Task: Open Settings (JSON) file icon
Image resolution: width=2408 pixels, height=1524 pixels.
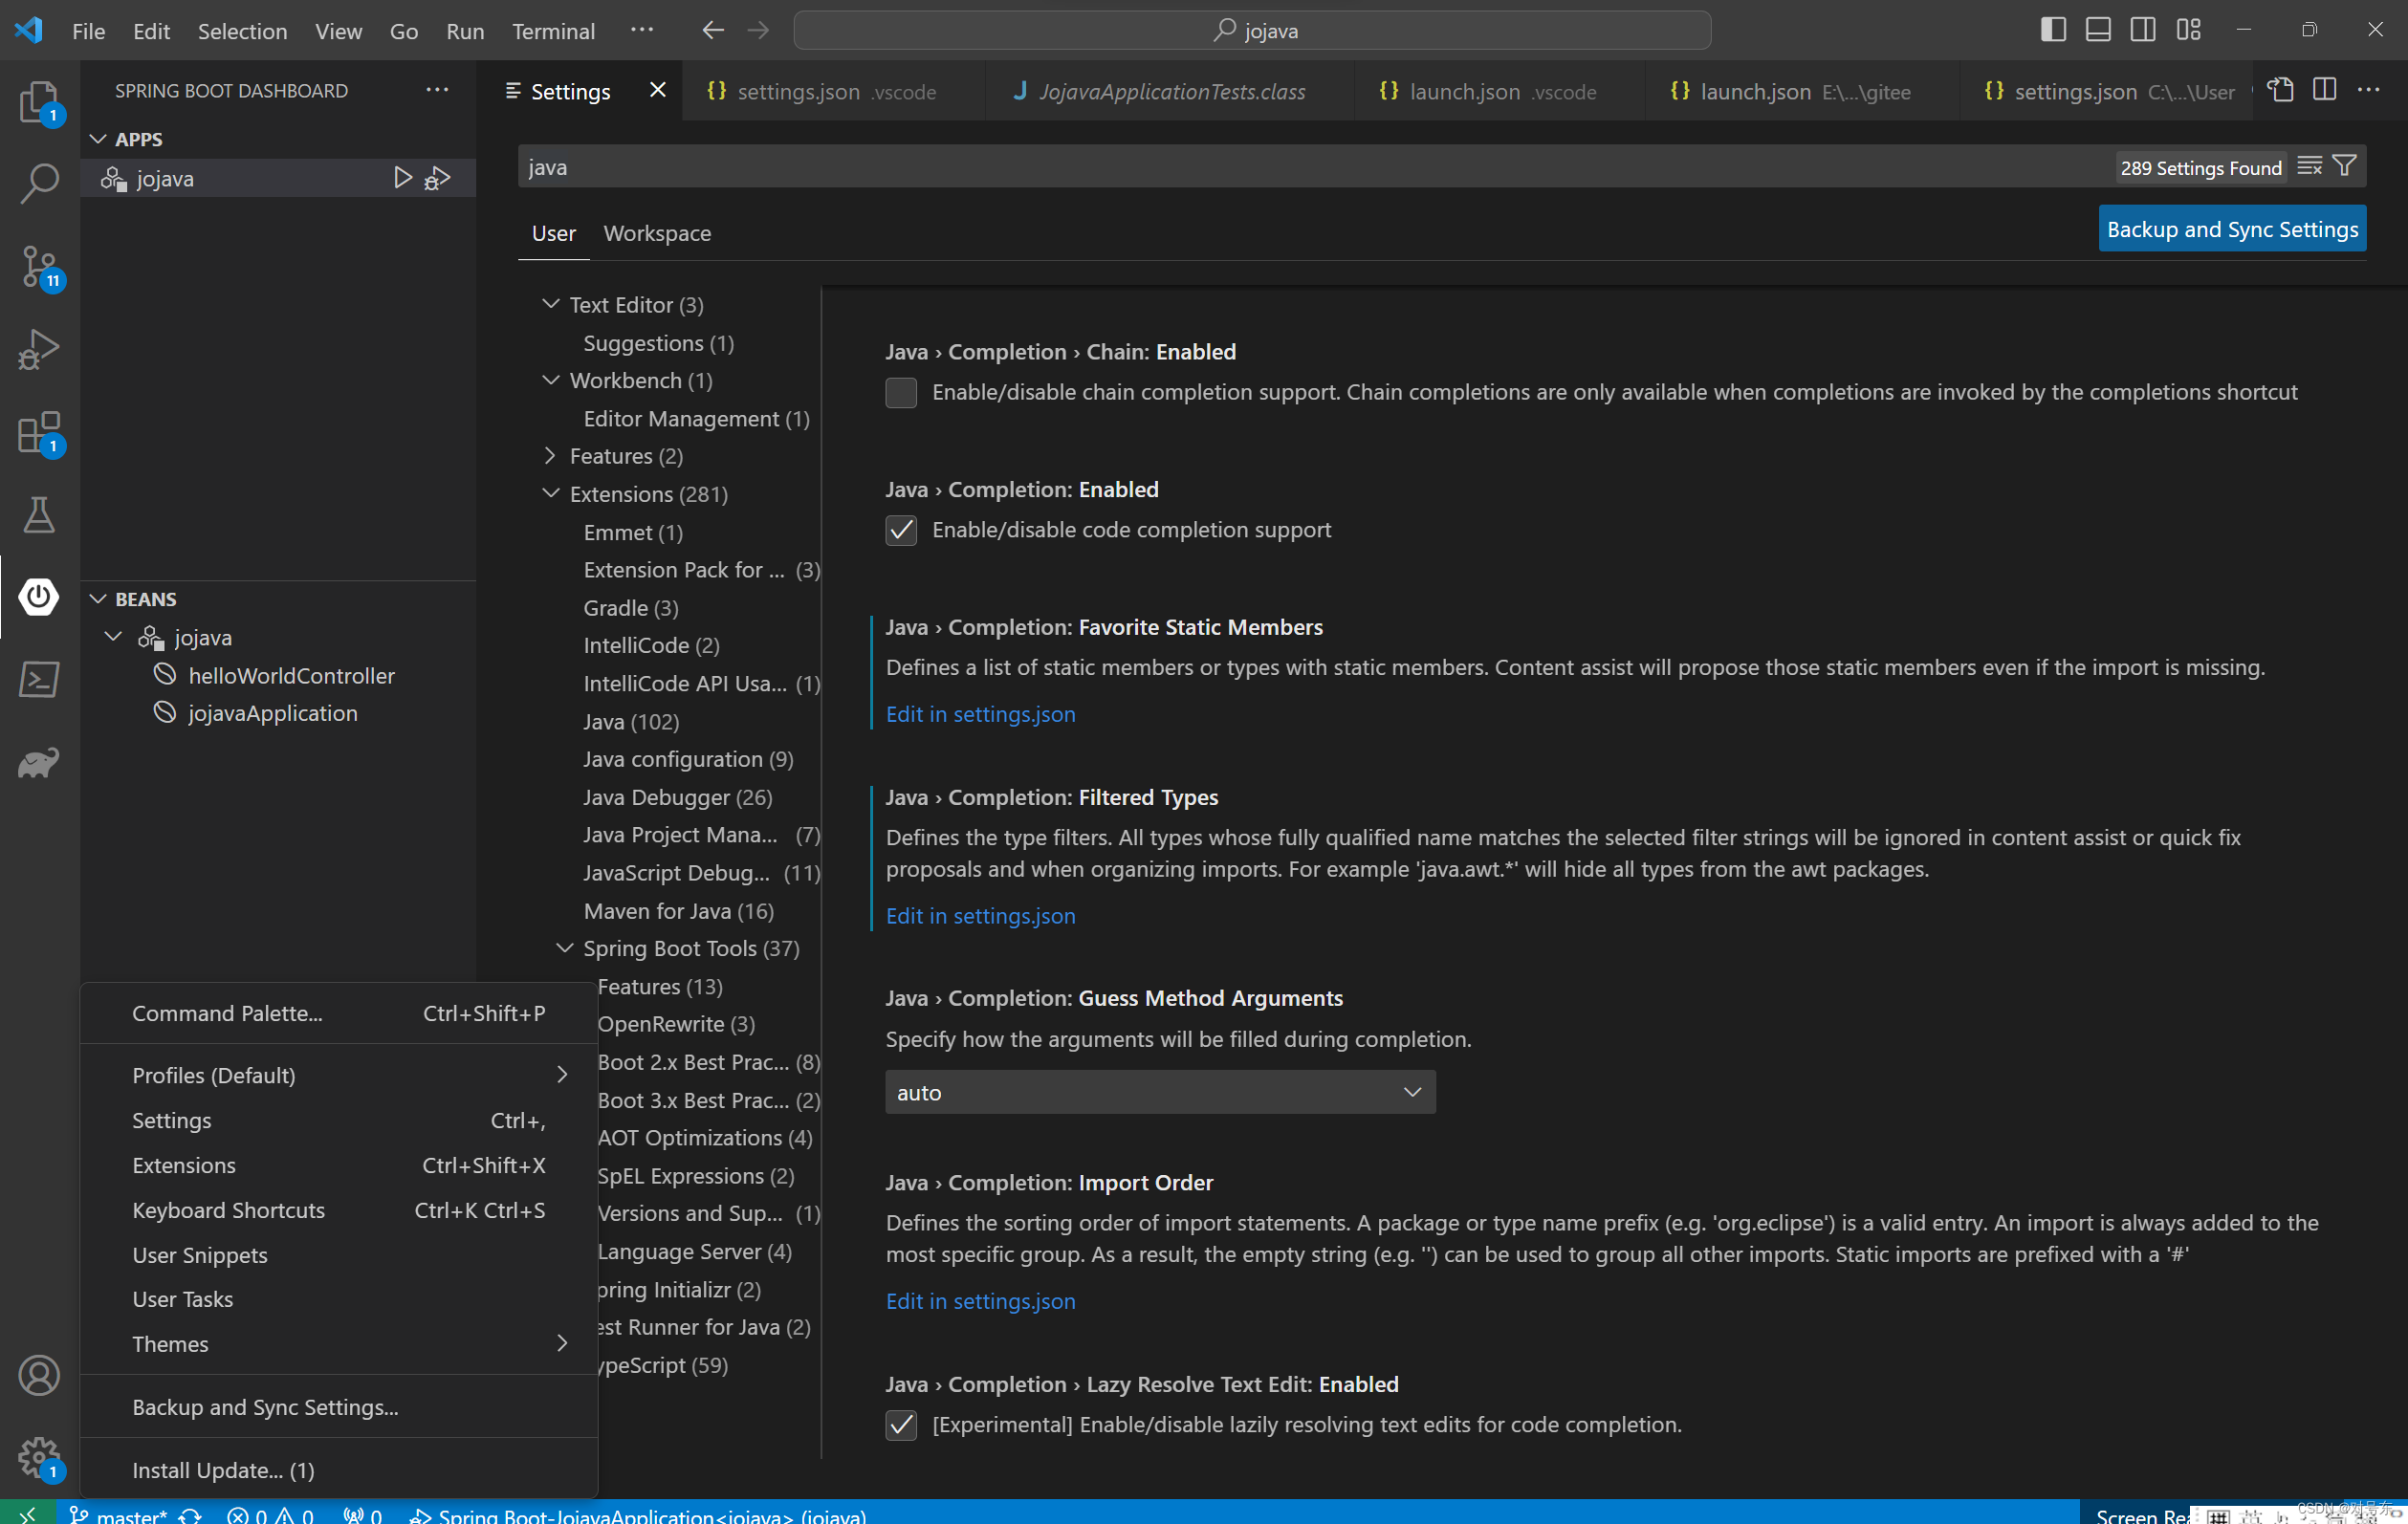Action: coord(2280,90)
